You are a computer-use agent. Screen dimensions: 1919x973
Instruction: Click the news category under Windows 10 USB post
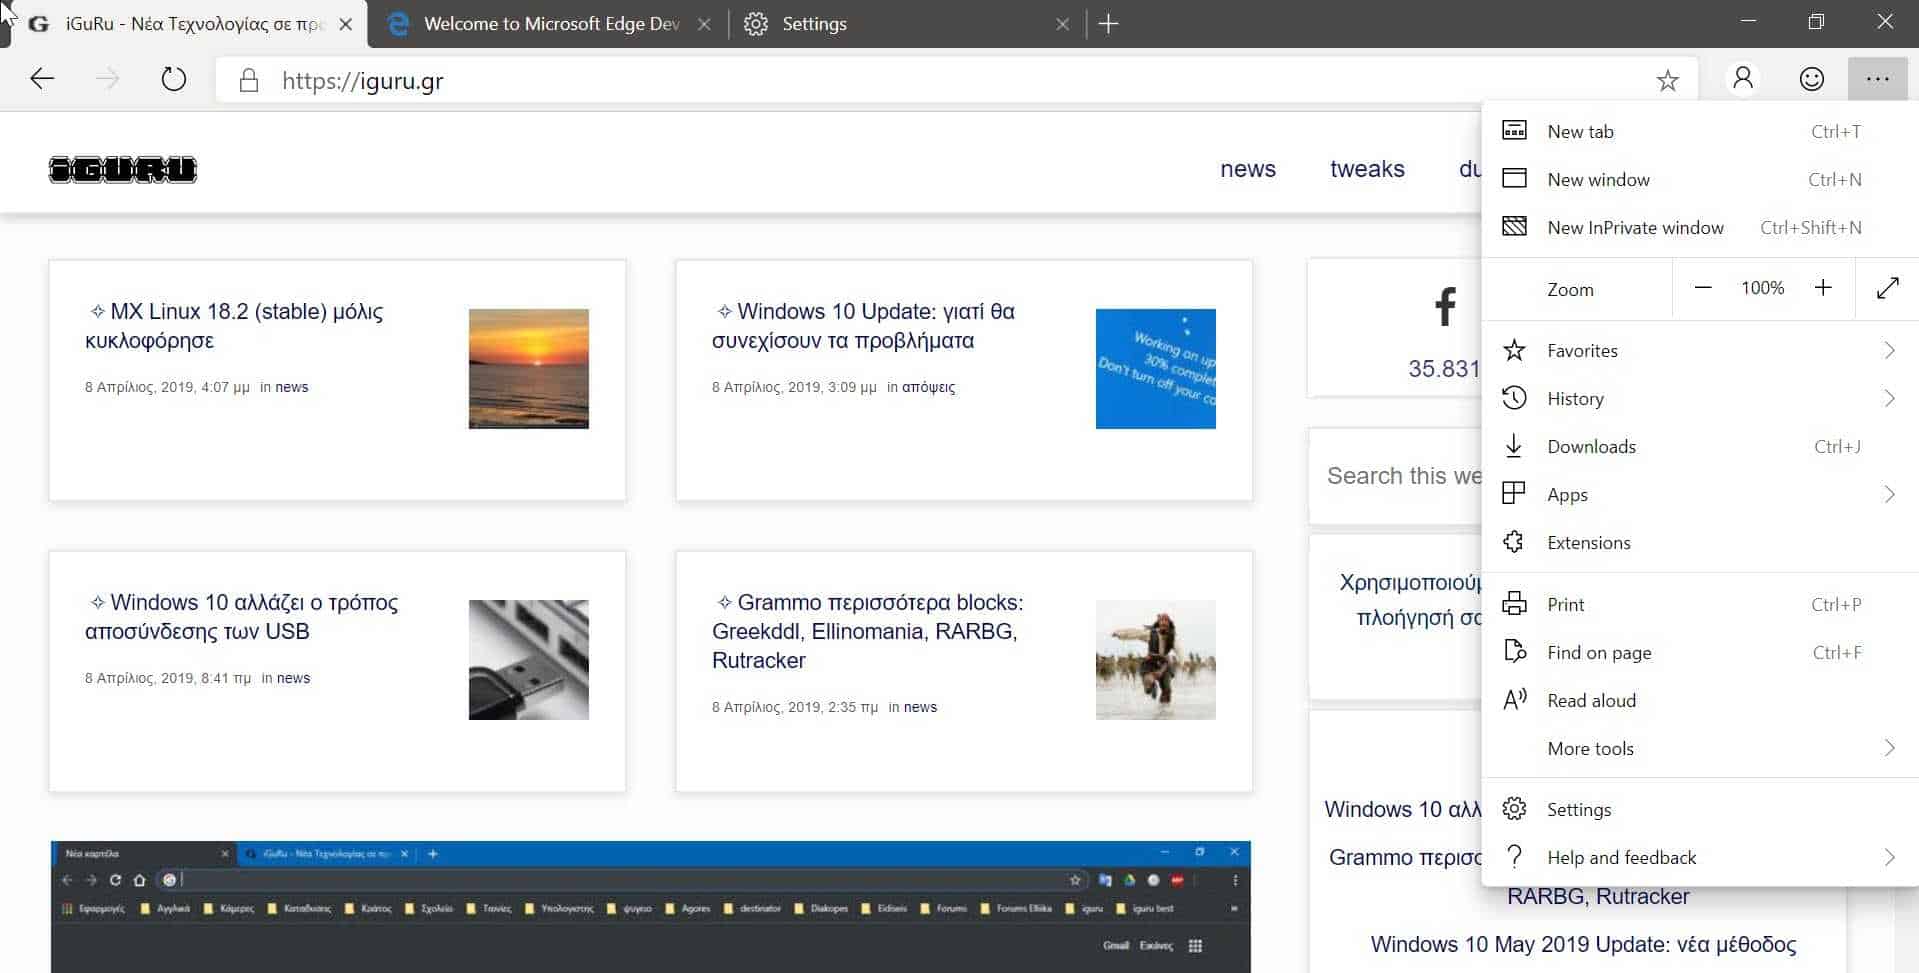[293, 678]
